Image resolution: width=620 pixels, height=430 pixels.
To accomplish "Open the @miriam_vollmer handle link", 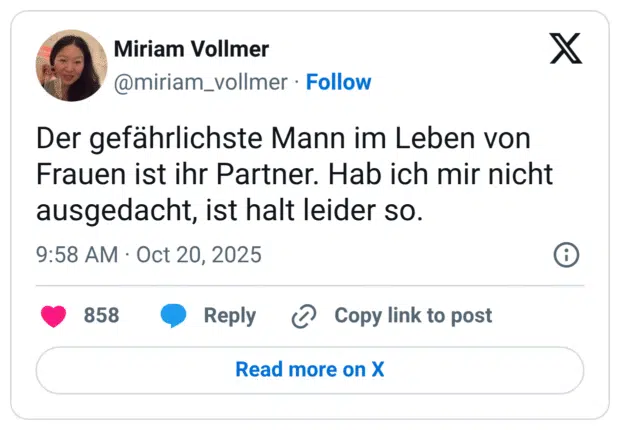I will [201, 82].
